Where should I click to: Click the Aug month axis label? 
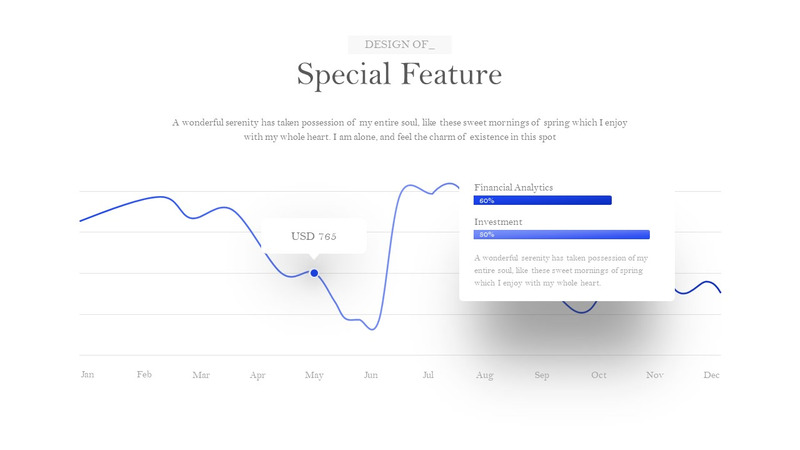point(485,376)
